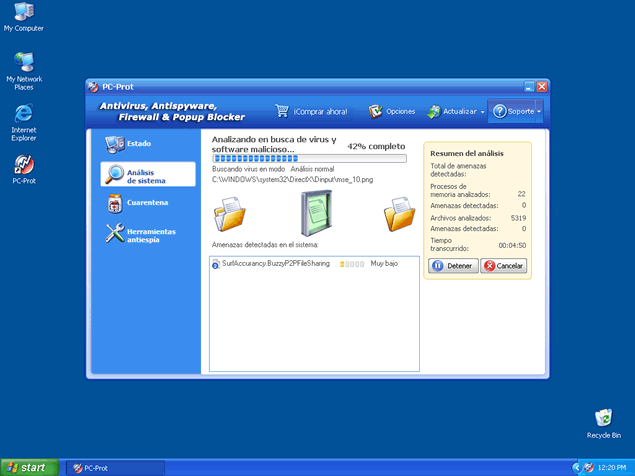
Task: Minimize the PC-Prot window
Action: [529, 86]
